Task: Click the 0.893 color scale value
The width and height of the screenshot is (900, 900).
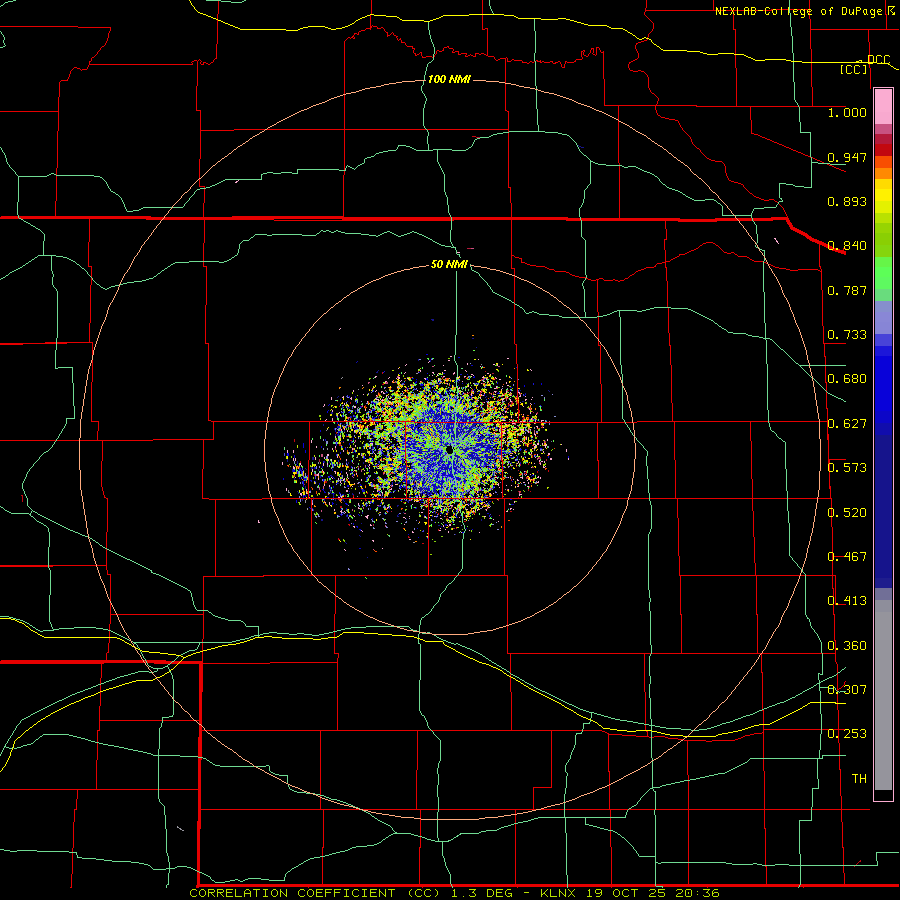Action: 847,201
